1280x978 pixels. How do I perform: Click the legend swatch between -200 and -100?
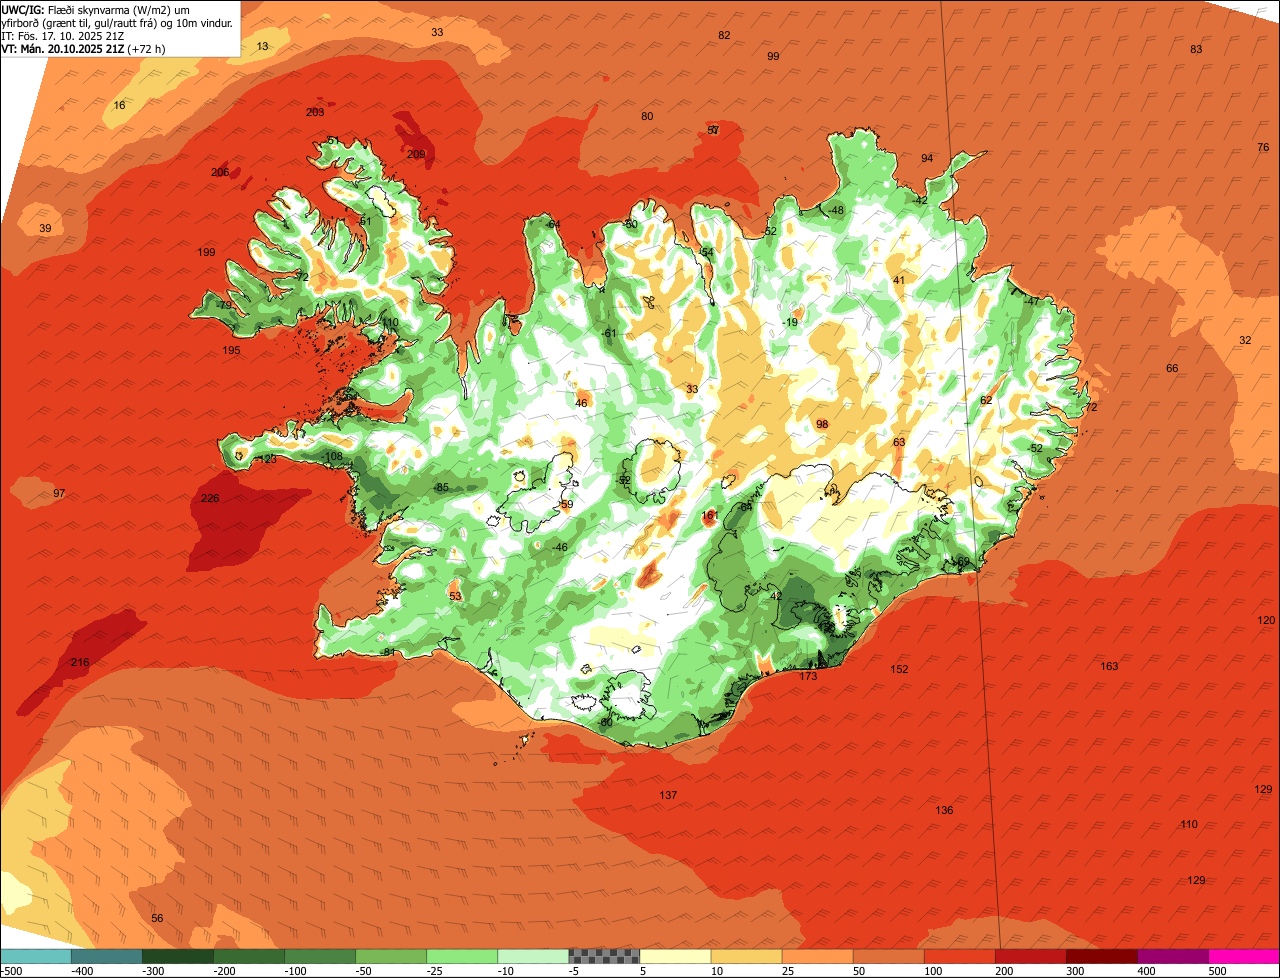coord(249,956)
